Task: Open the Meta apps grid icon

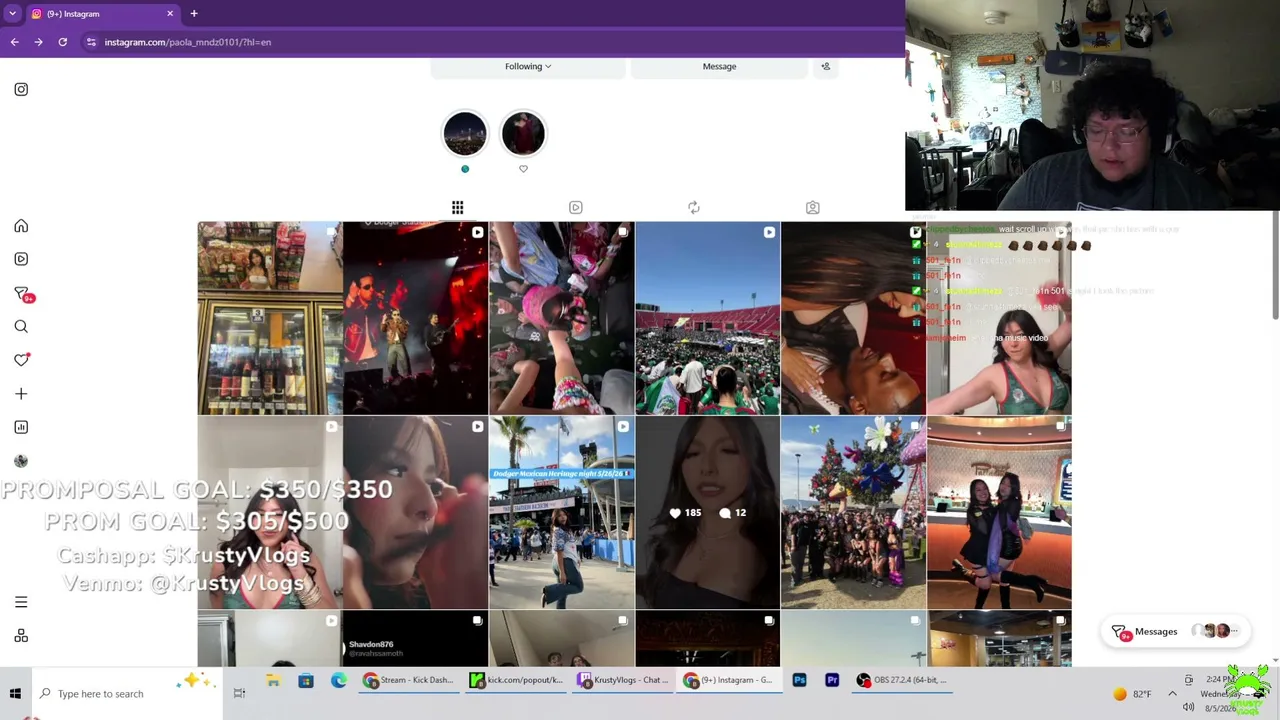Action: click(x=21, y=636)
